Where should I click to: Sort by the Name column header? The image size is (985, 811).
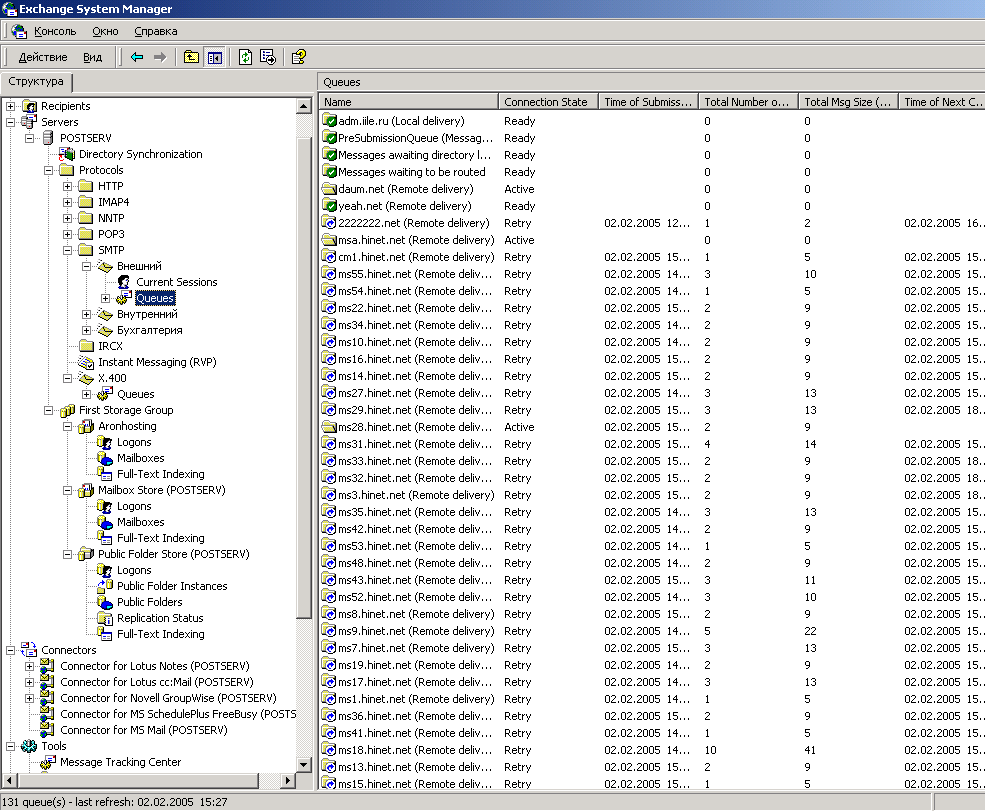click(408, 102)
